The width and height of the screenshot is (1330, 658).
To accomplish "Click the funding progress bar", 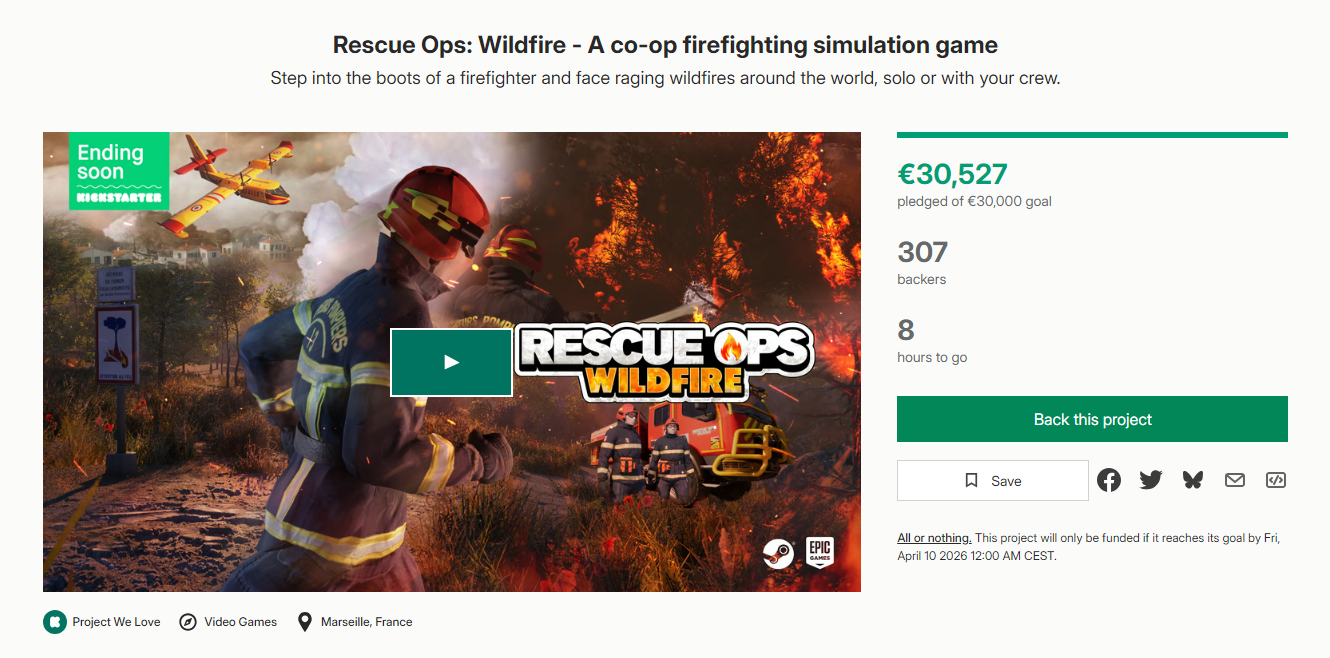I will [x=1092, y=135].
